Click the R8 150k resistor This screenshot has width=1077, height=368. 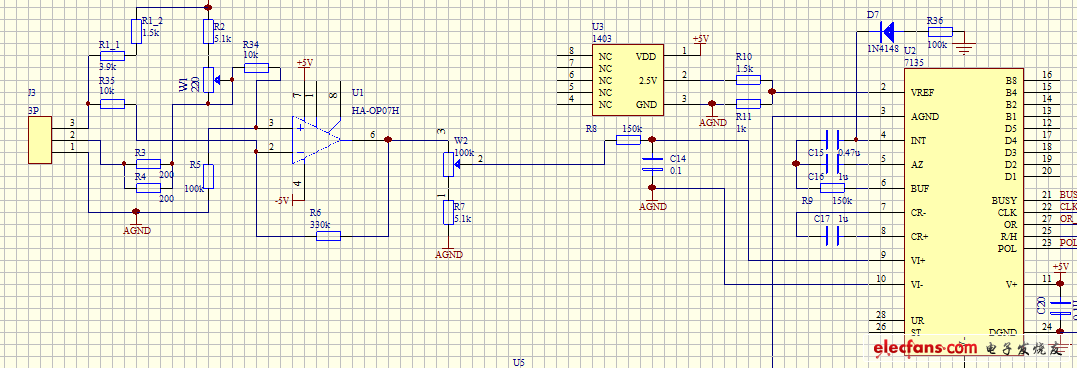tap(628, 140)
